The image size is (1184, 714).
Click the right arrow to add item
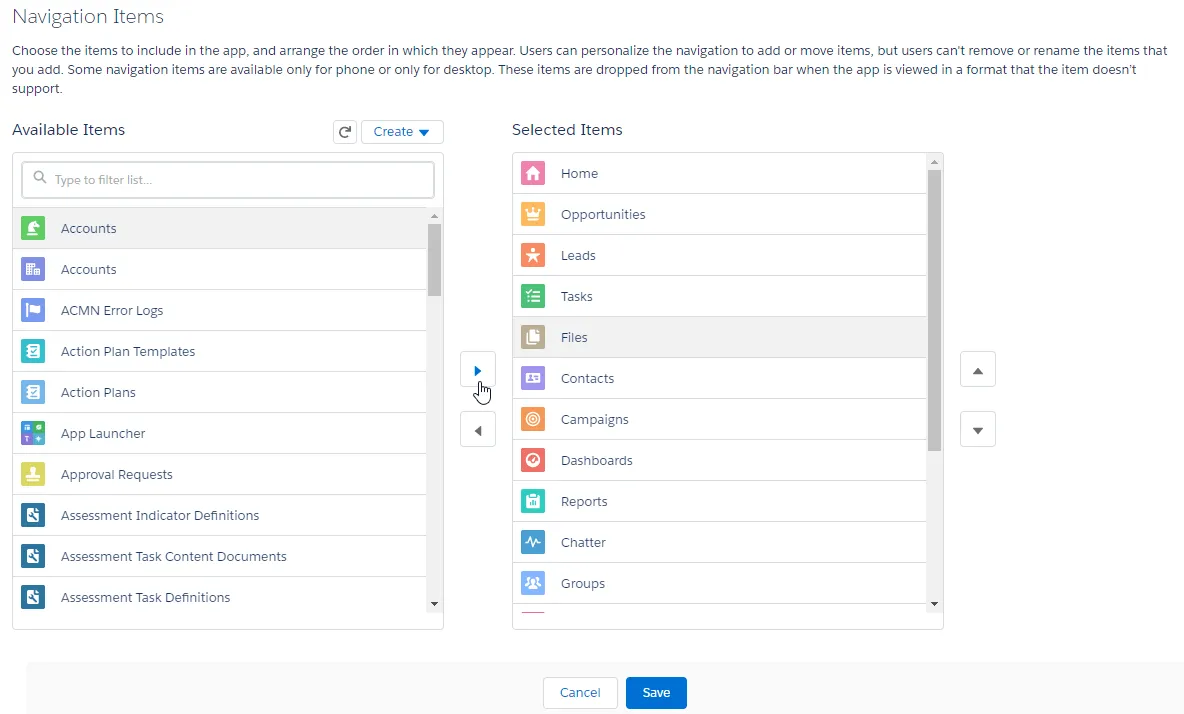point(478,371)
